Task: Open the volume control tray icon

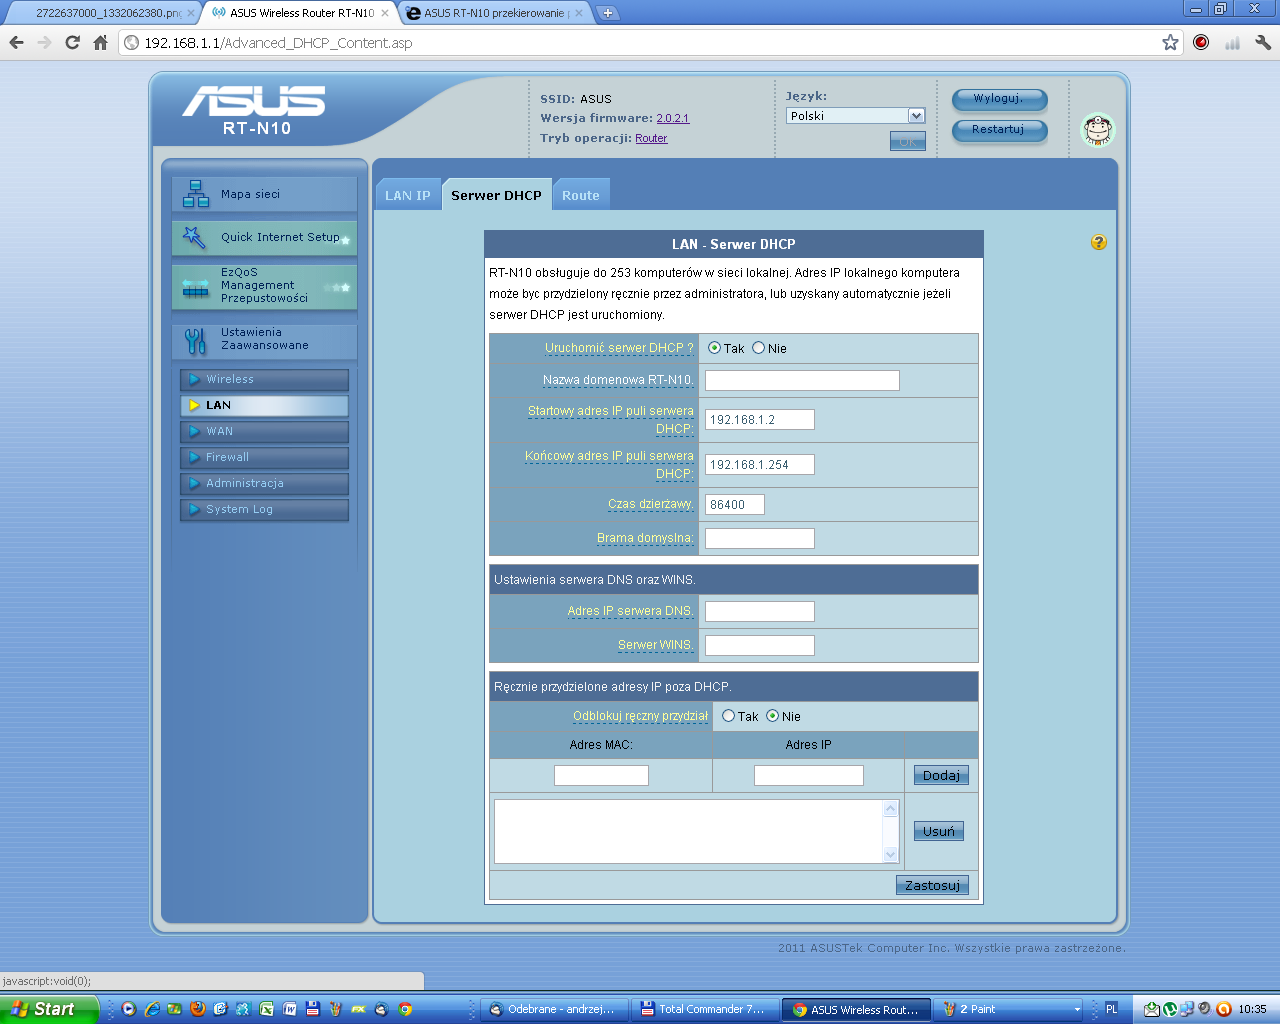Action: (1204, 1010)
